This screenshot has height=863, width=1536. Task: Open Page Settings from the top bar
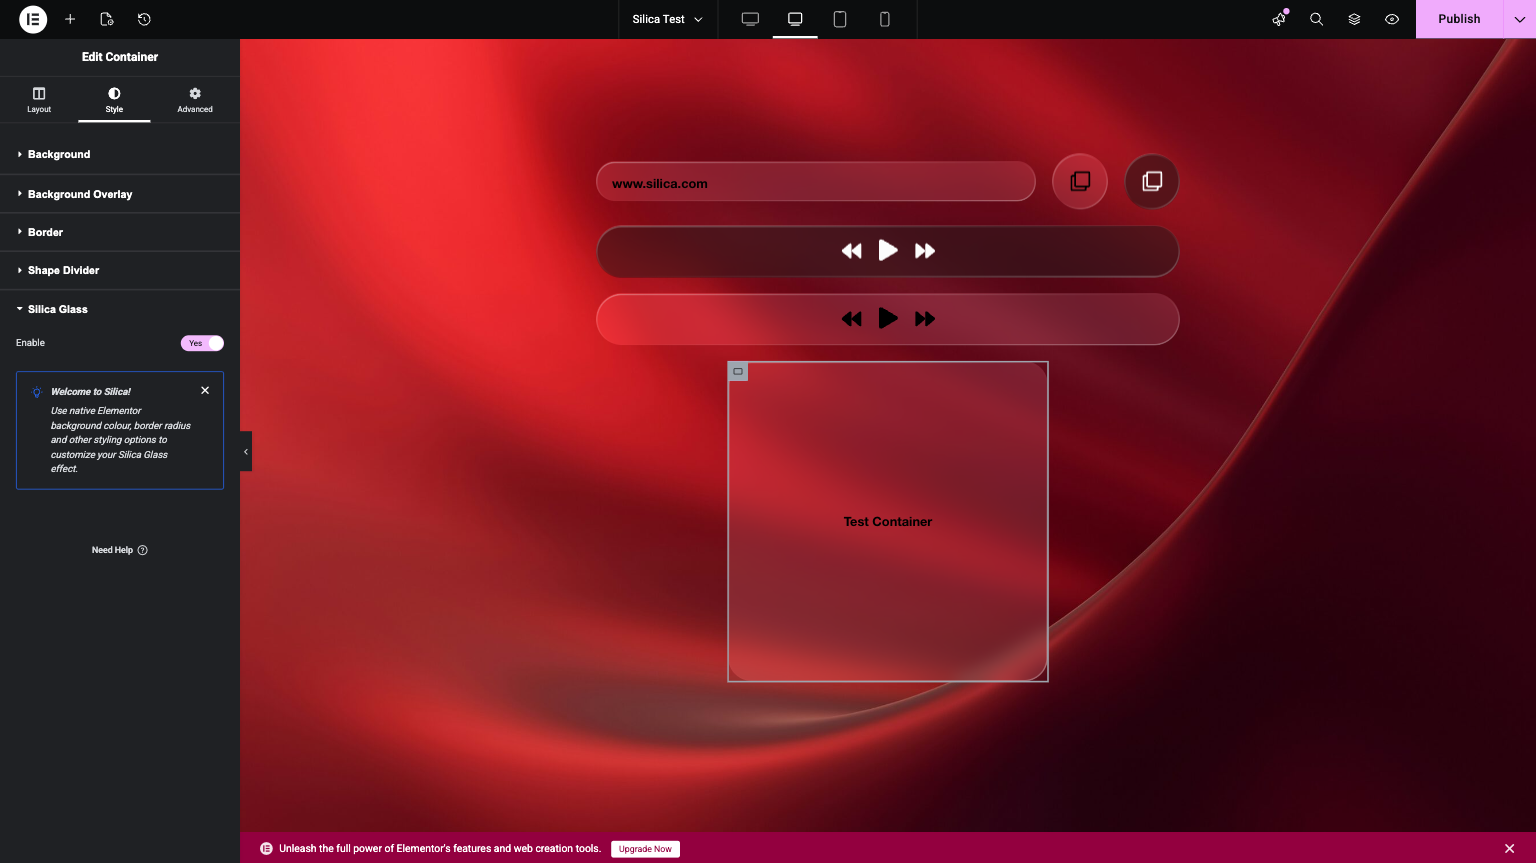107,19
